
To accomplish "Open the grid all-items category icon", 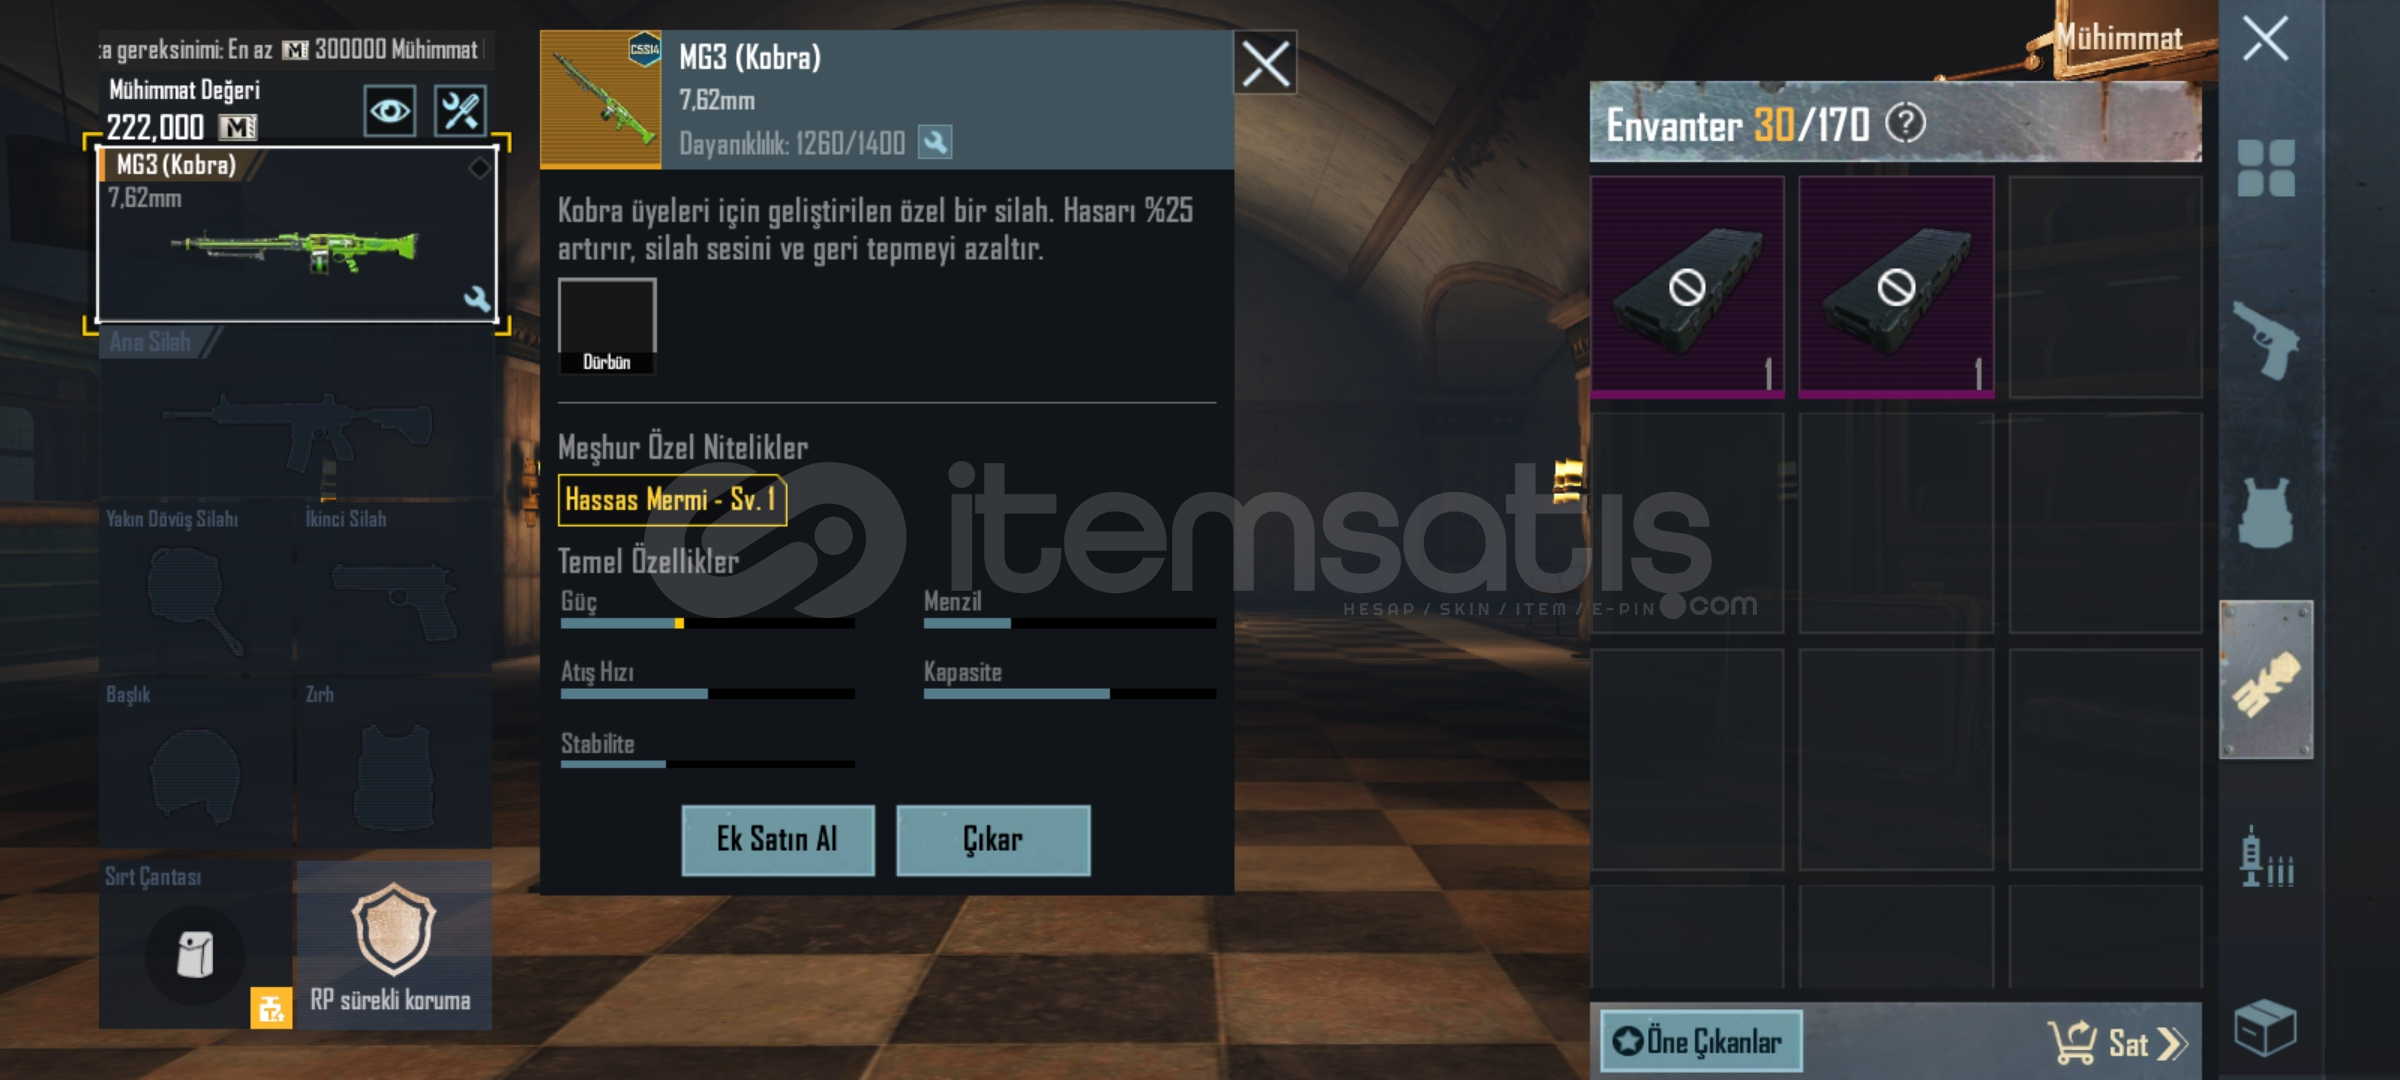I will 2266,167.
